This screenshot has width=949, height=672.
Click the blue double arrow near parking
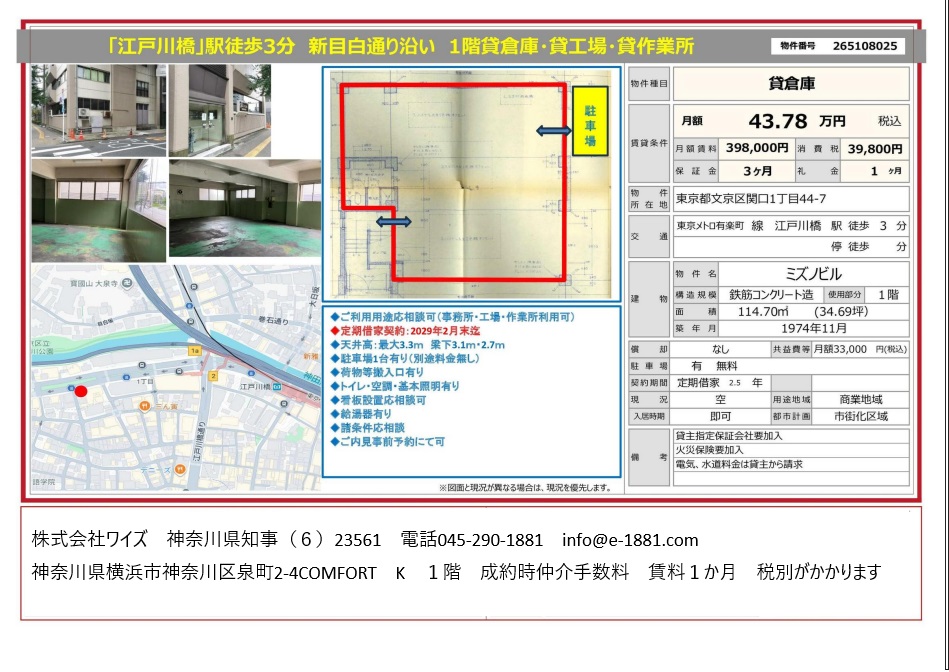(x=553, y=130)
